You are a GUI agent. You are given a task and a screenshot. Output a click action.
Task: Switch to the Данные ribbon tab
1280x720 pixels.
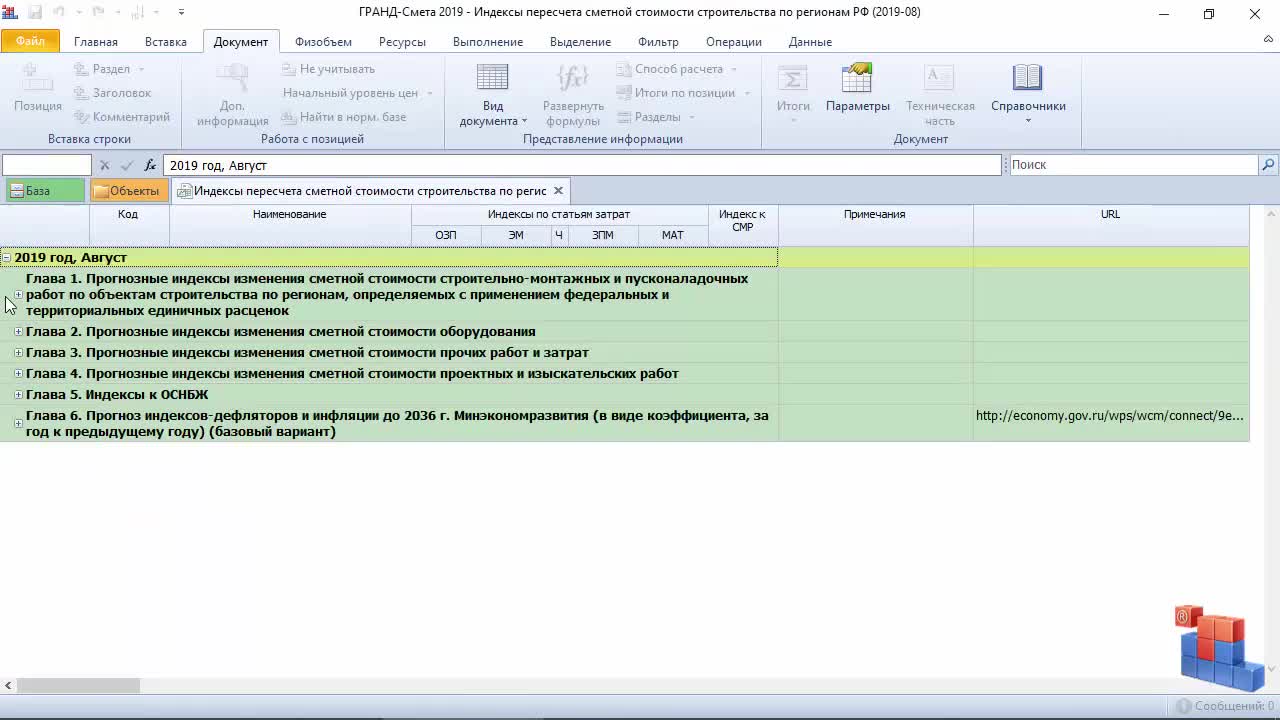pos(810,42)
